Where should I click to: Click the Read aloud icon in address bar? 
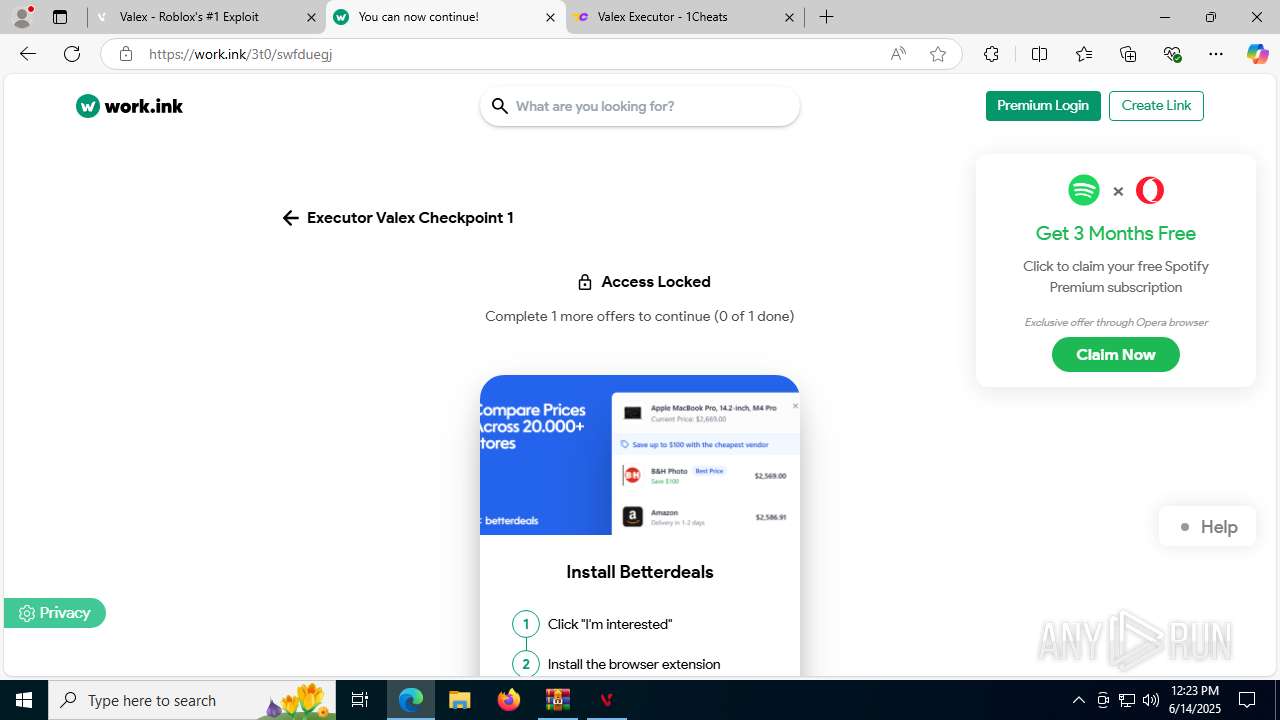click(898, 54)
